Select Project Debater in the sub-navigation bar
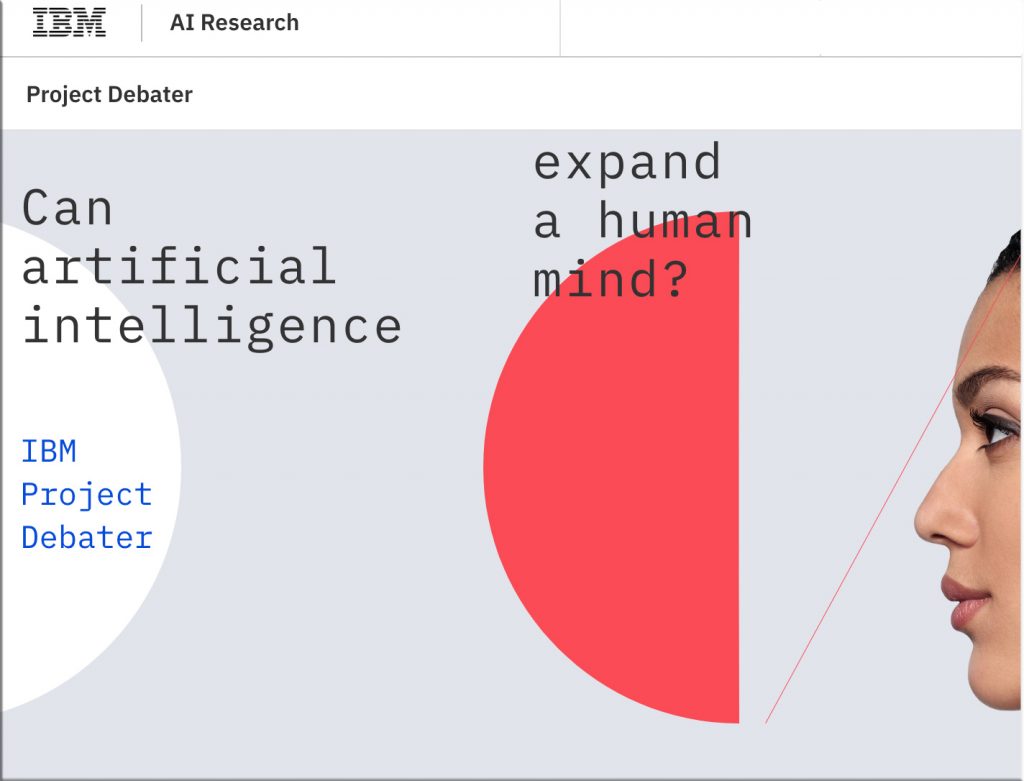 [x=109, y=95]
